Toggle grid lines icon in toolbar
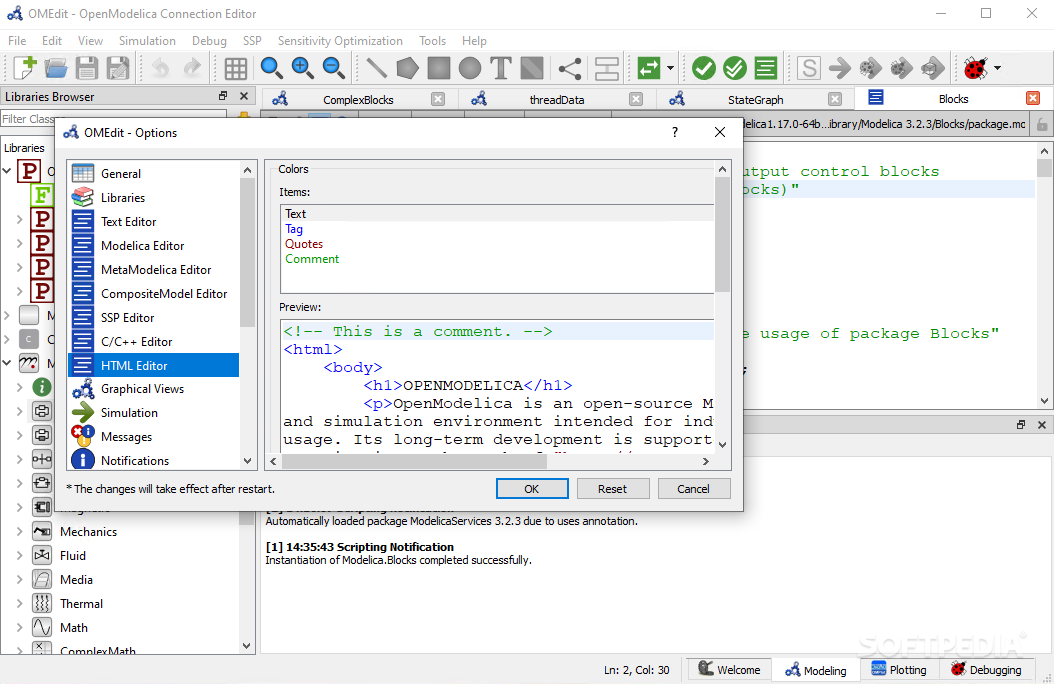The width and height of the screenshot is (1054, 684). [x=235, y=68]
